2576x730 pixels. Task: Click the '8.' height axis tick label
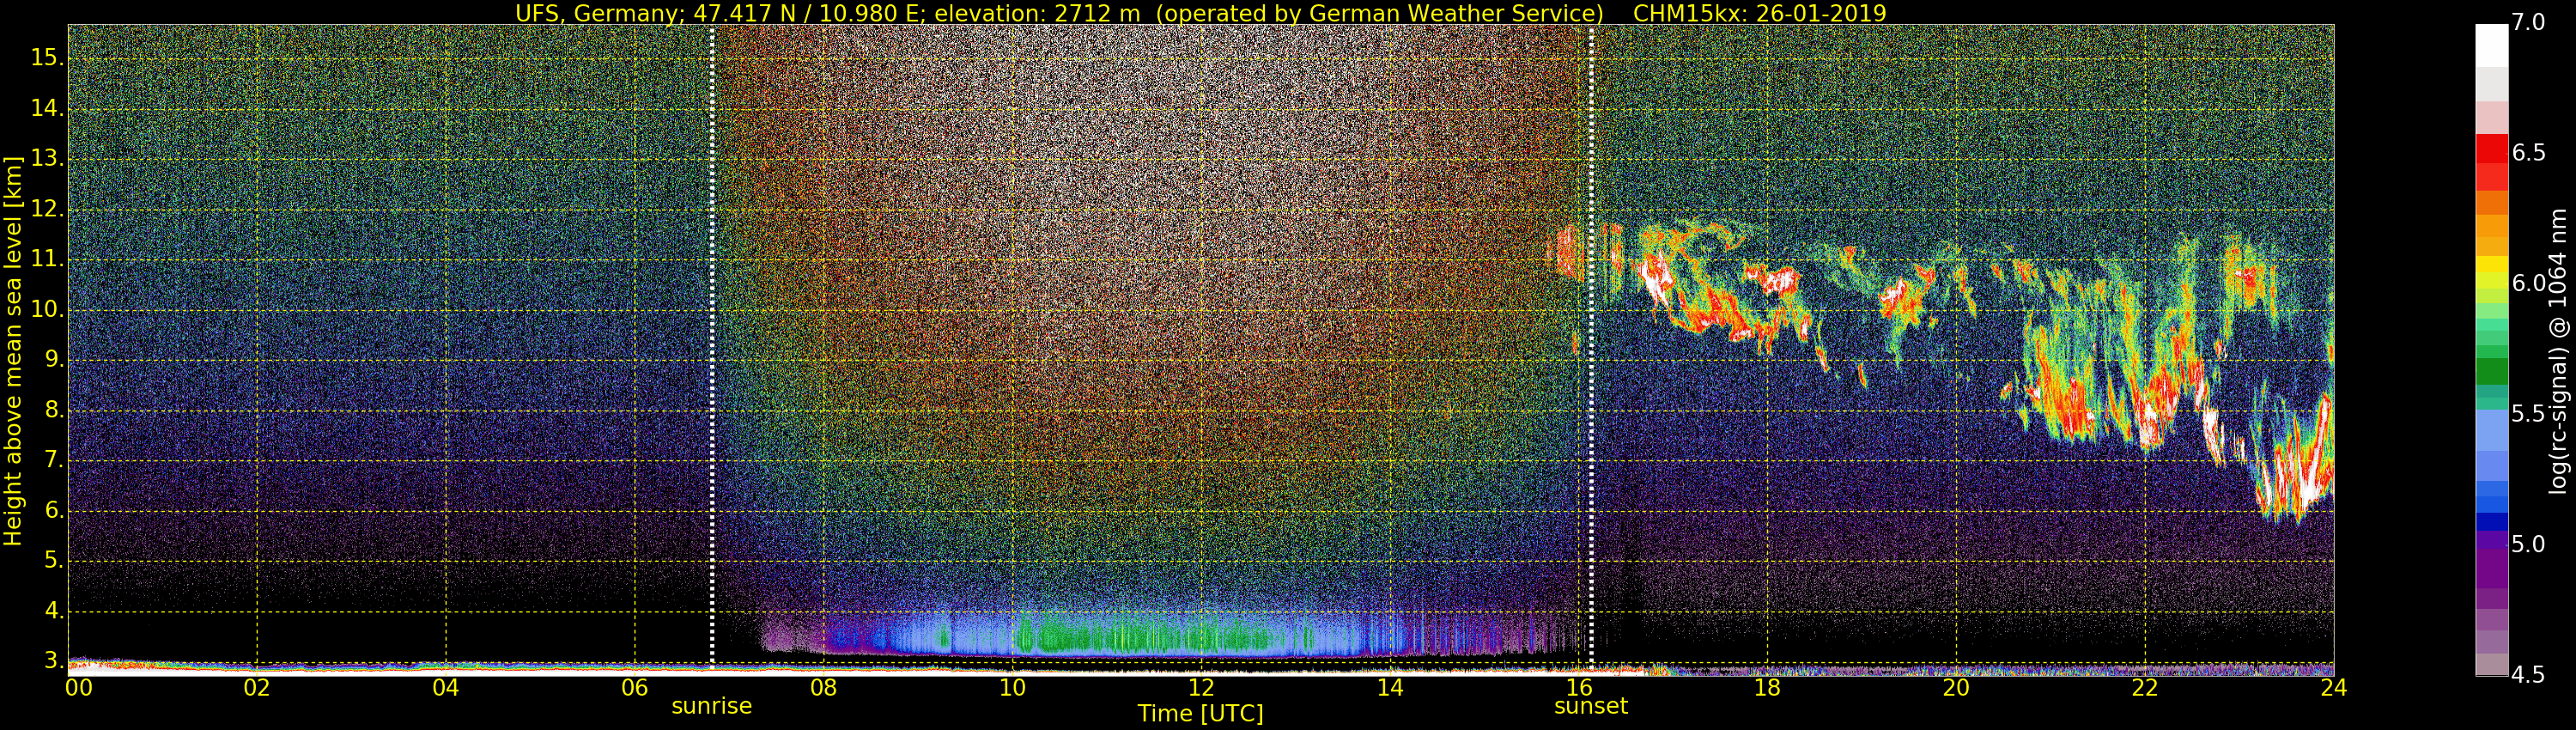[x=53, y=410]
